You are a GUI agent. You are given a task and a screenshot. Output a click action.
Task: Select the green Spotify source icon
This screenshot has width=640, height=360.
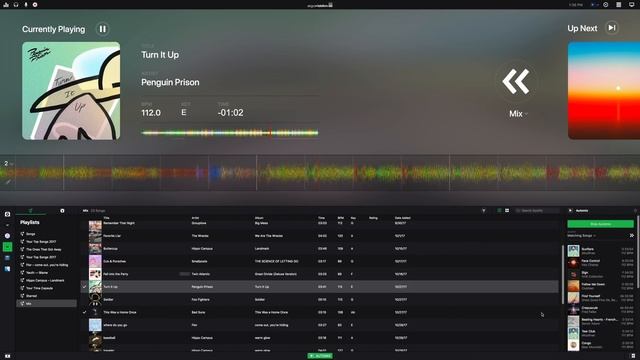7,247
